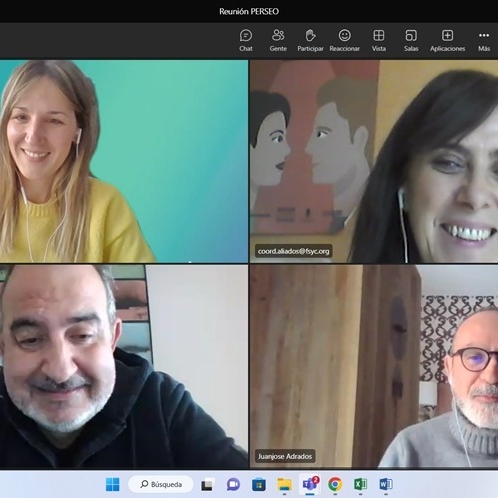This screenshot has height=498, width=498.
Task: Open Excel from the taskbar
Action: click(360, 484)
